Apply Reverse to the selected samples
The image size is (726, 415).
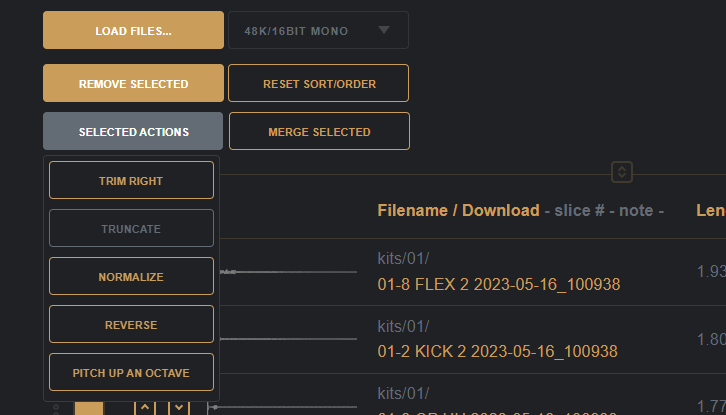pyautogui.click(x=131, y=325)
